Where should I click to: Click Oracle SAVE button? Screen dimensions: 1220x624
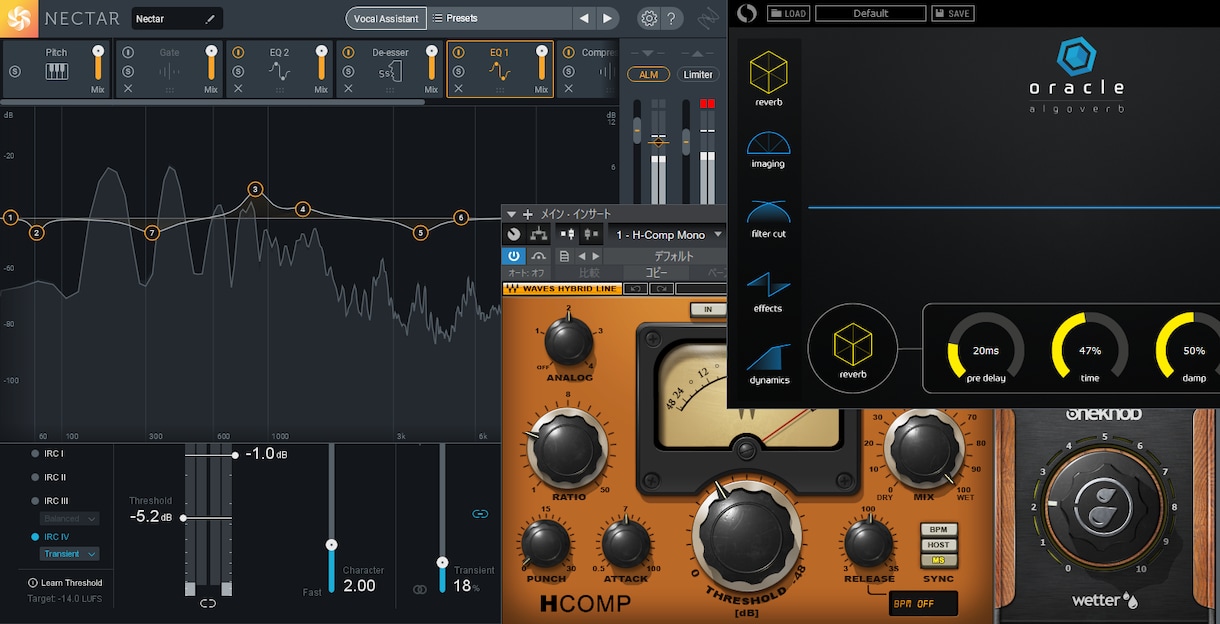(952, 13)
